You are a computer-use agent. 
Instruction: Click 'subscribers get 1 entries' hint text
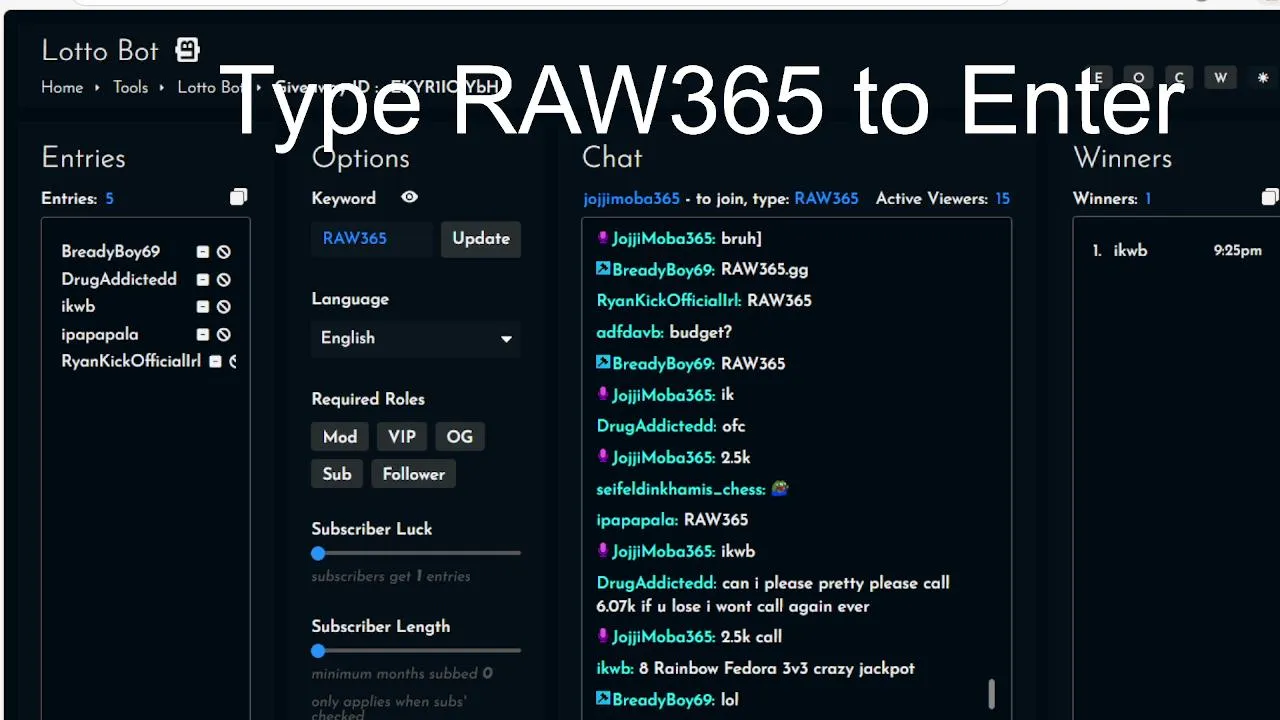point(391,576)
